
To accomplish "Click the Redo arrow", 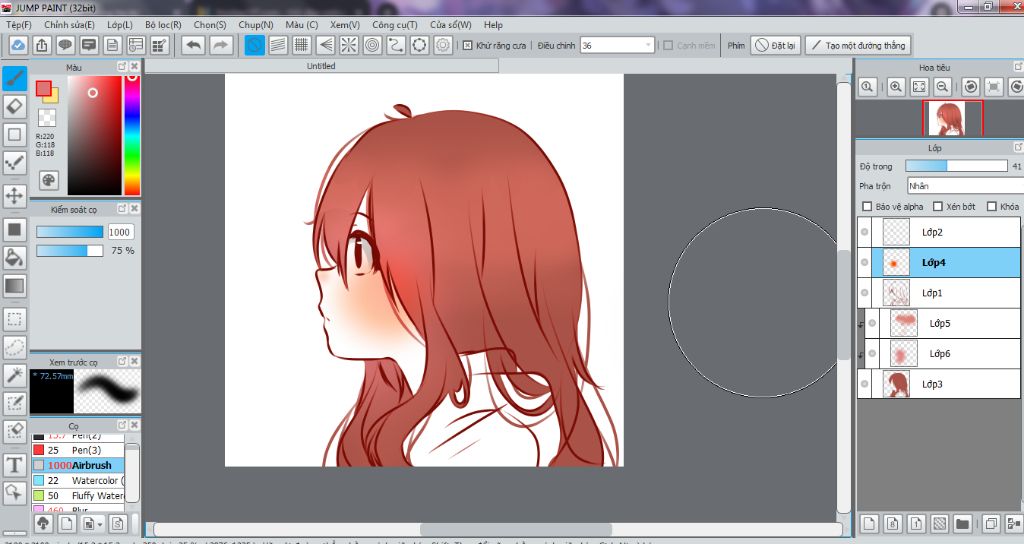I will (x=221, y=46).
